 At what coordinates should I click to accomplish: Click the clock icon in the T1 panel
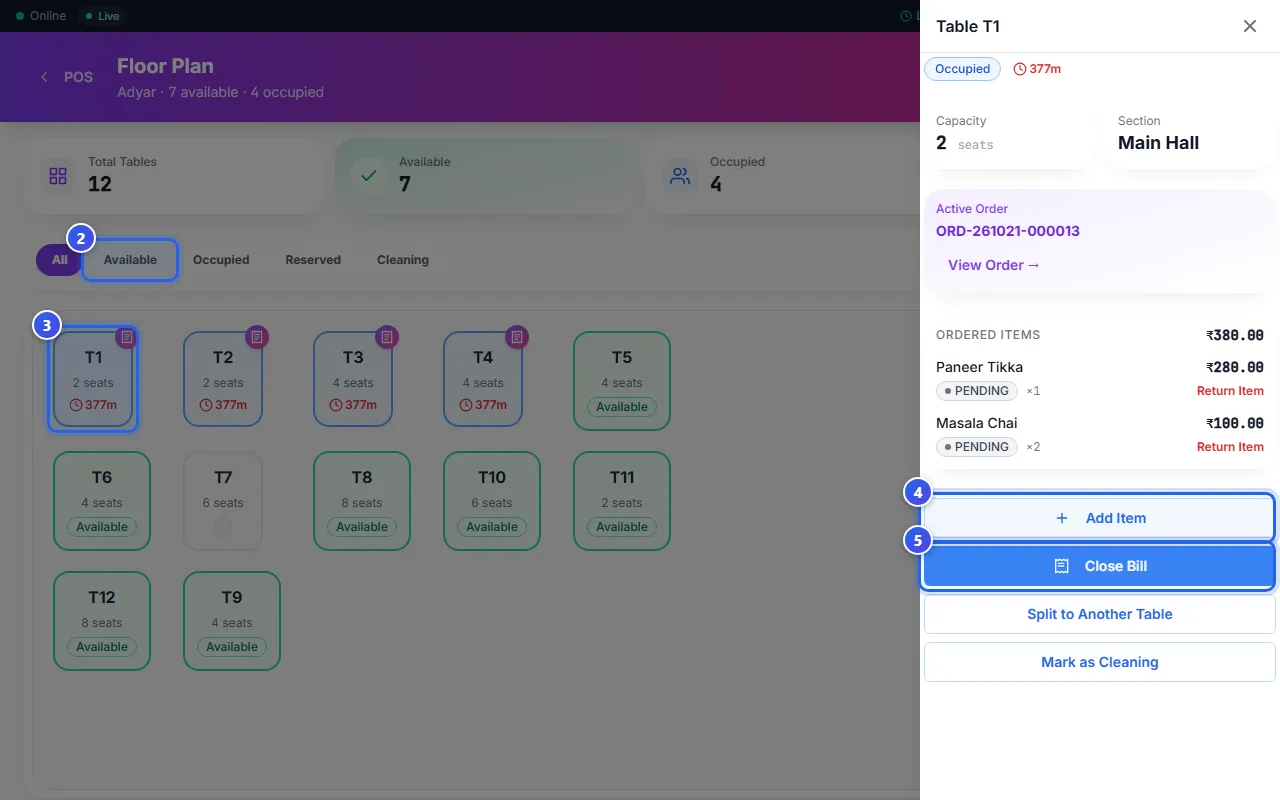click(x=1020, y=69)
